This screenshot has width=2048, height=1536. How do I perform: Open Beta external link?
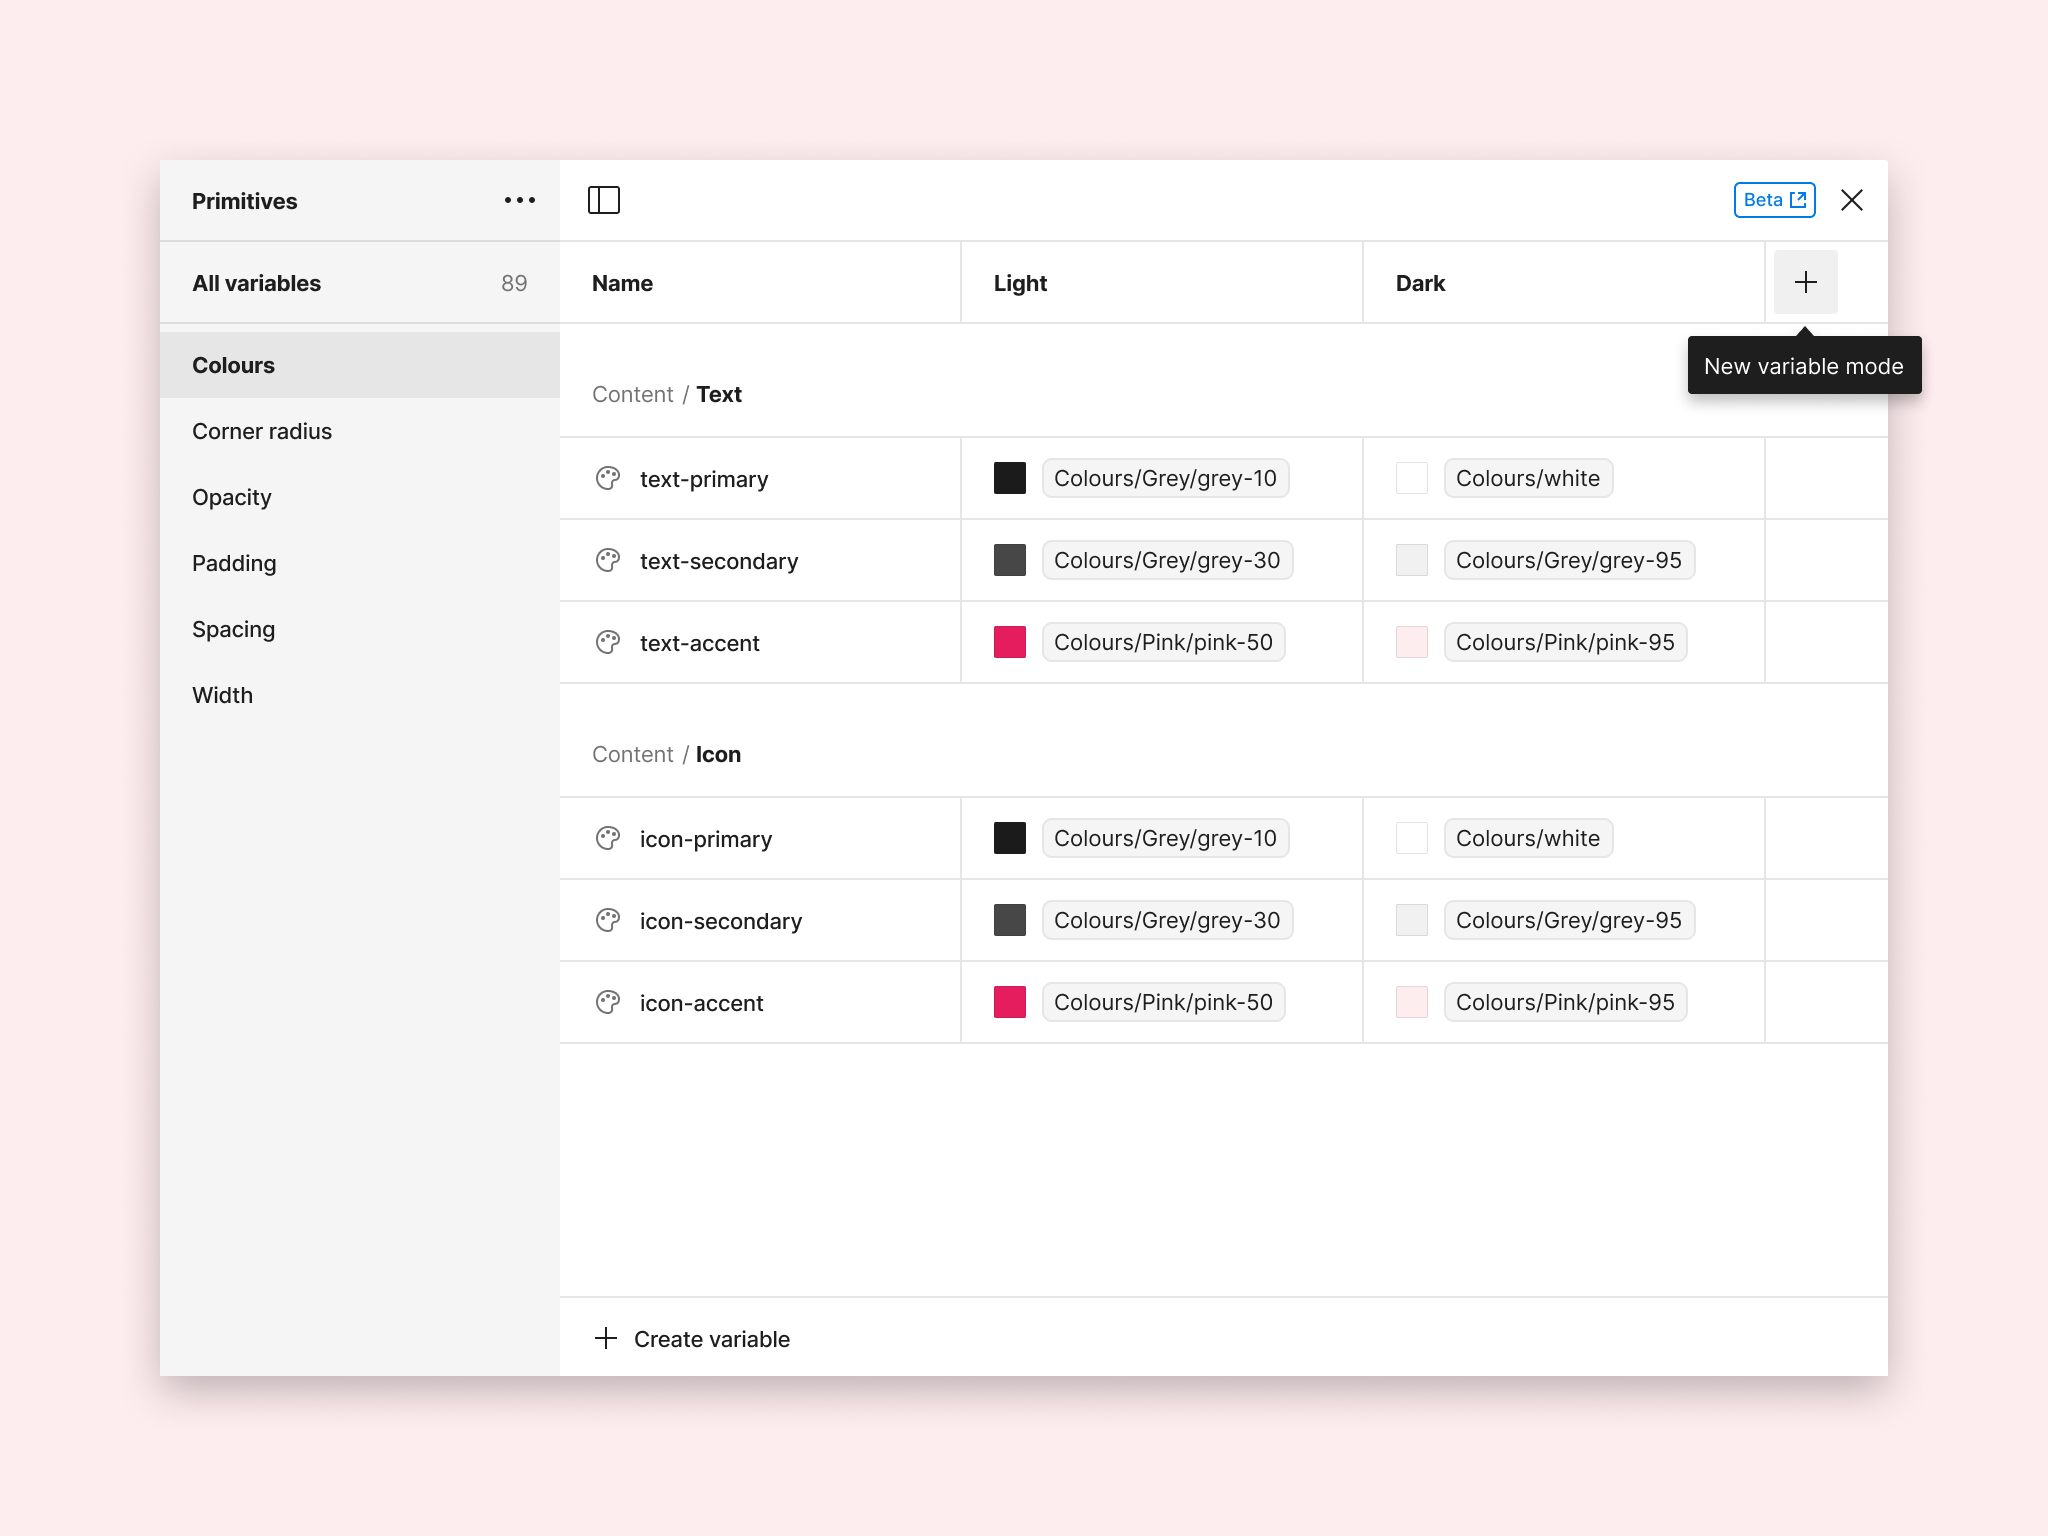pos(1771,200)
